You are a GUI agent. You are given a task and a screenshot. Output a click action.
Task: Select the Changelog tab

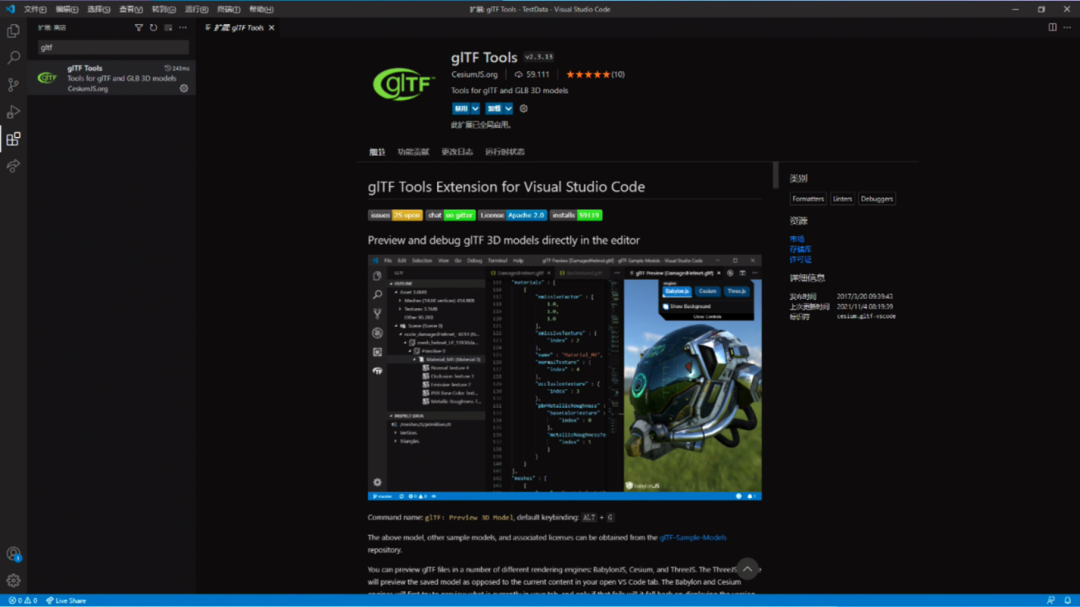coord(457,152)
